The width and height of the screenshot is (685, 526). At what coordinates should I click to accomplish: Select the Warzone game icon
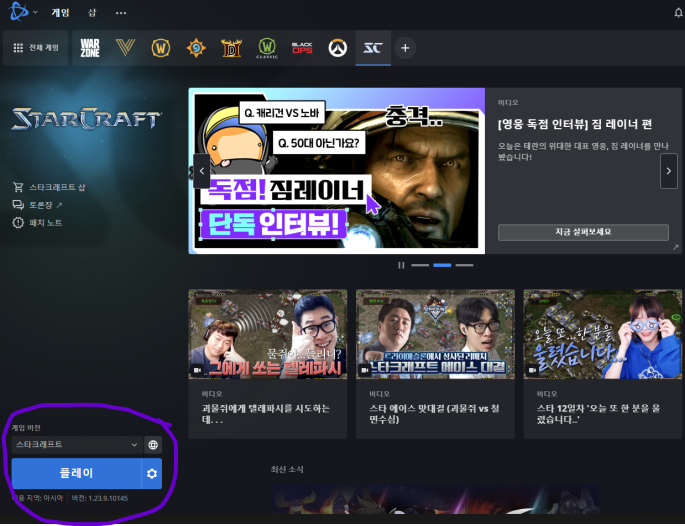(90, 48)
